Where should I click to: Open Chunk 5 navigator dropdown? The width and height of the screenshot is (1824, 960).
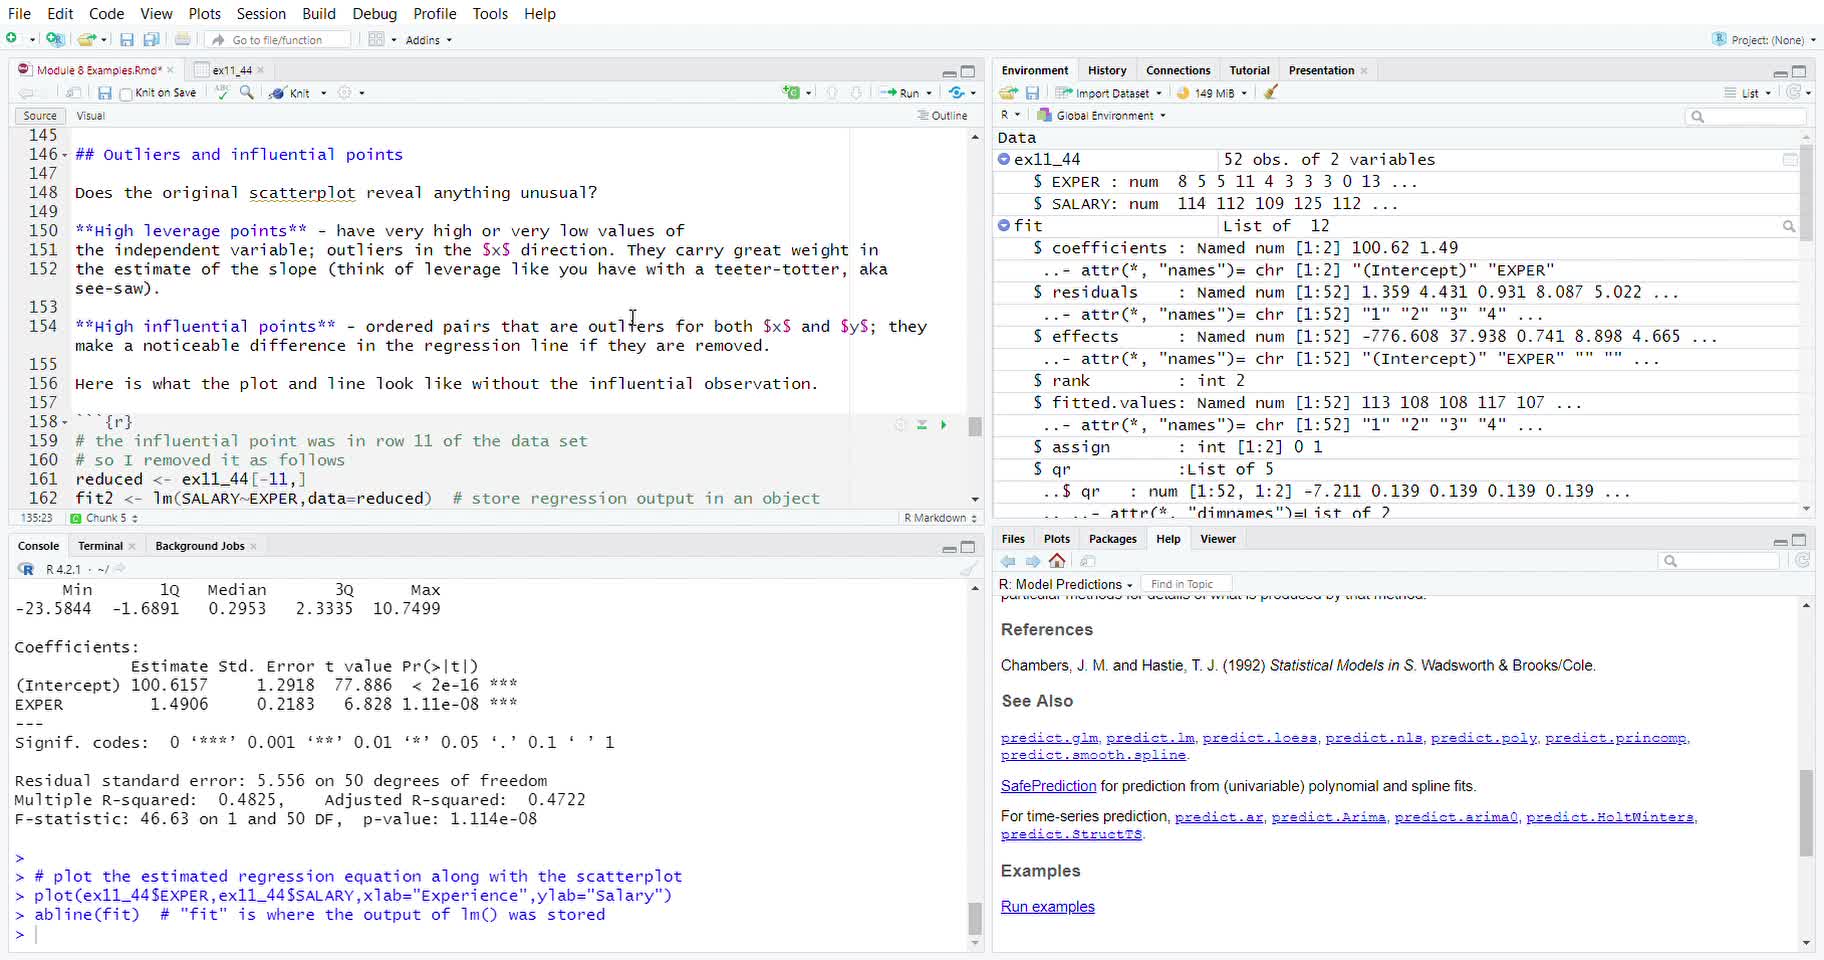point(104,518)
